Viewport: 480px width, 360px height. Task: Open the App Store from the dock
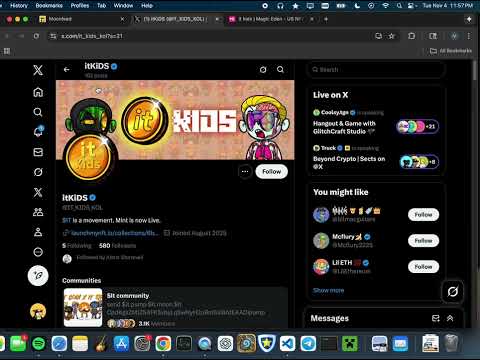(121, 343)
